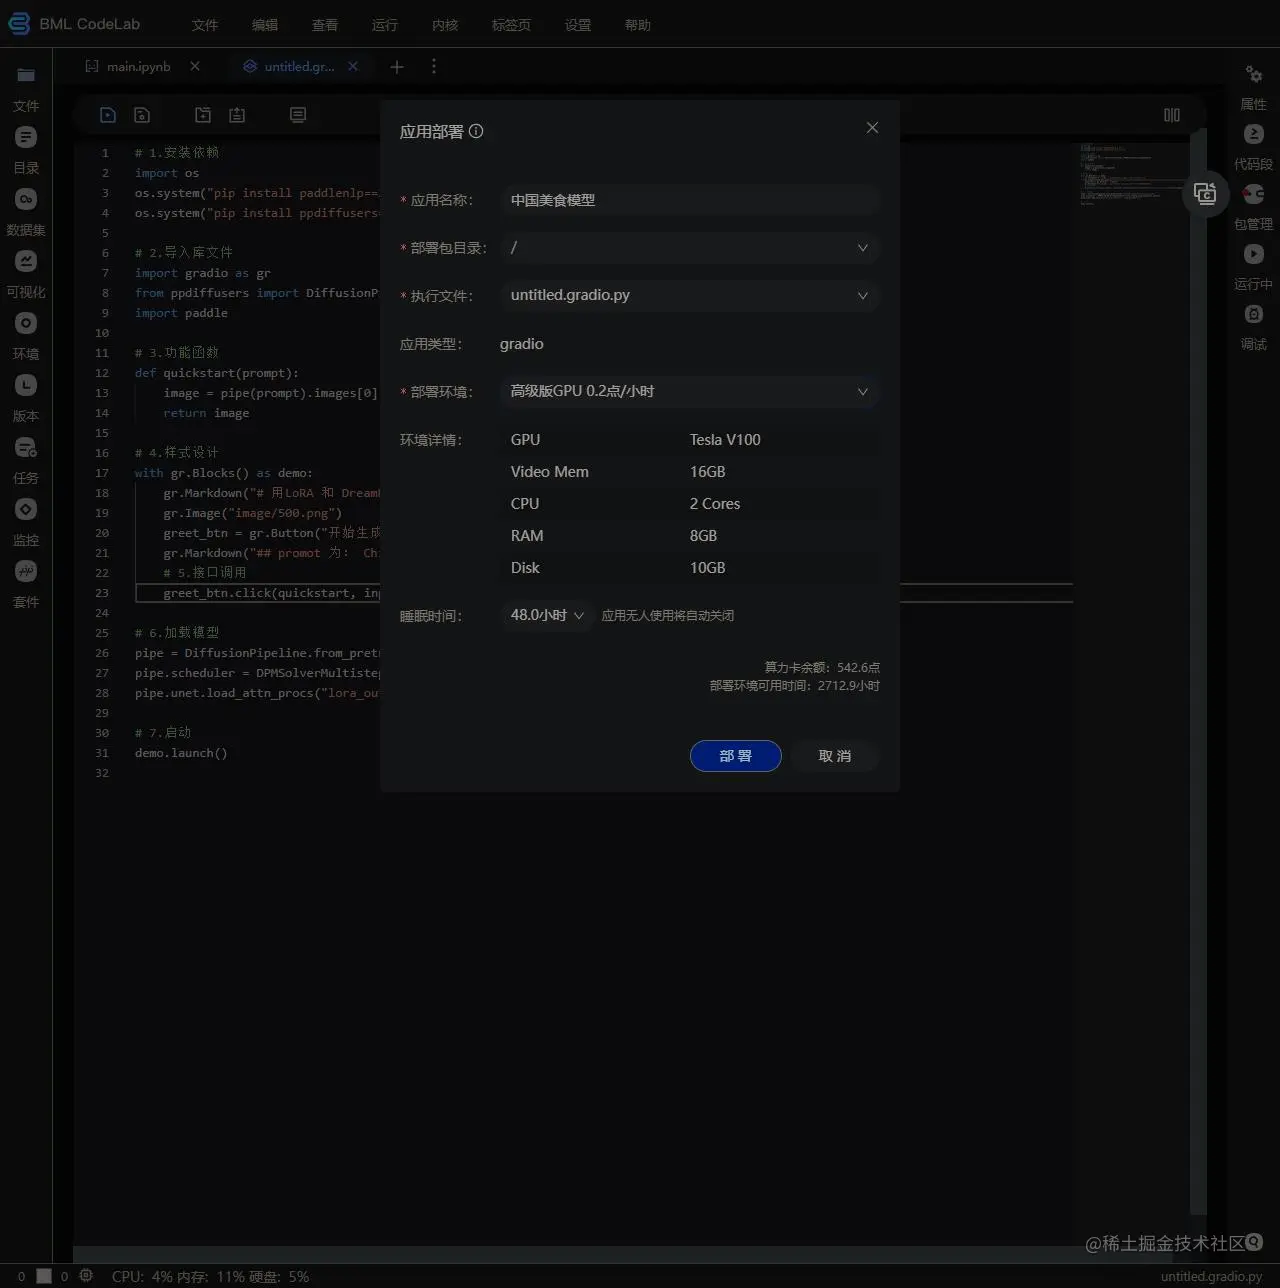Click the stop square icon in status bar

[44, 1276]
